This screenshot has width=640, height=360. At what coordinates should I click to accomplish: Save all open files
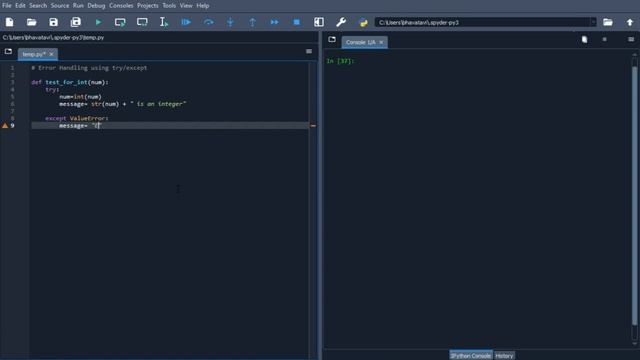pyautogui.click(x=76, y=22)
